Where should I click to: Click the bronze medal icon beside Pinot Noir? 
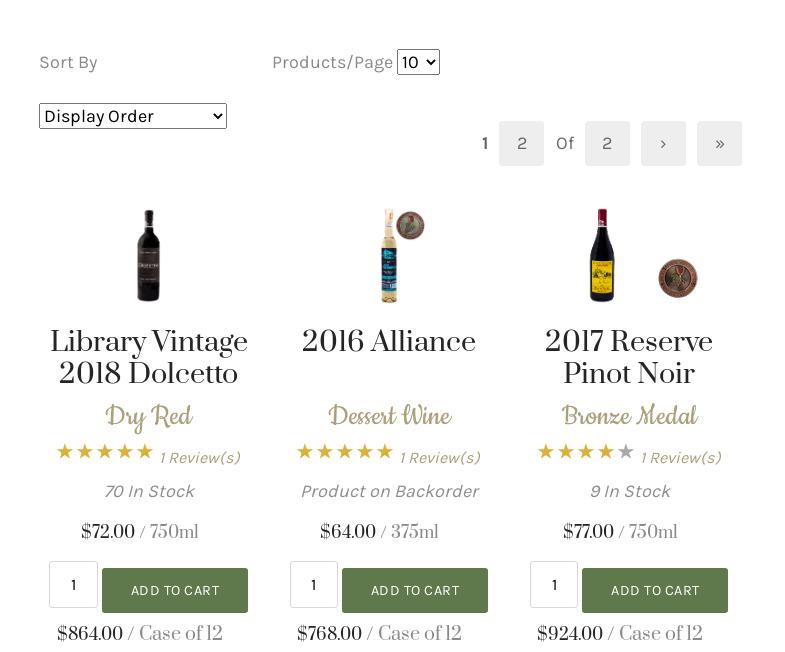(677, 277)
